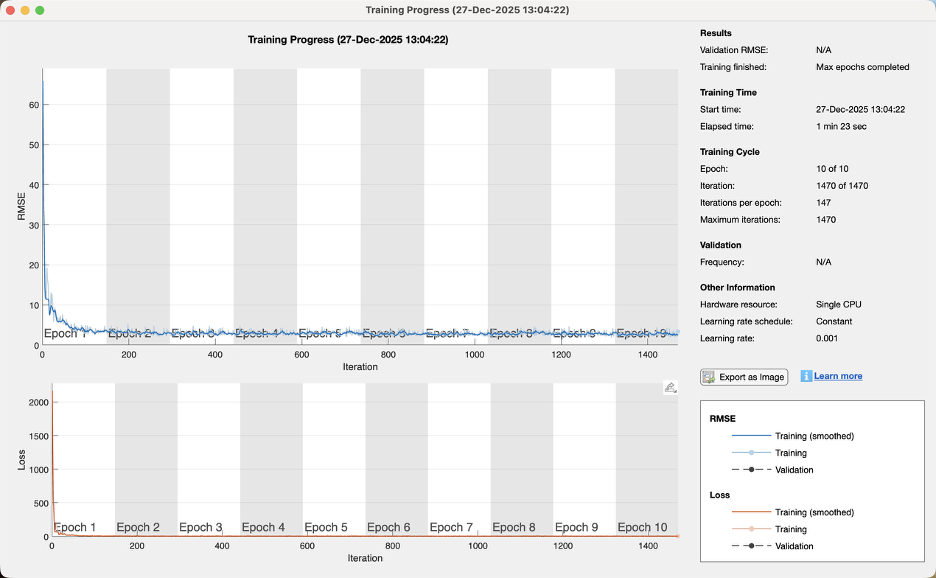The image size is (936, 578).
Task: Click the Iteration x-axis label under Loss plot
Action: click(364, 558)
